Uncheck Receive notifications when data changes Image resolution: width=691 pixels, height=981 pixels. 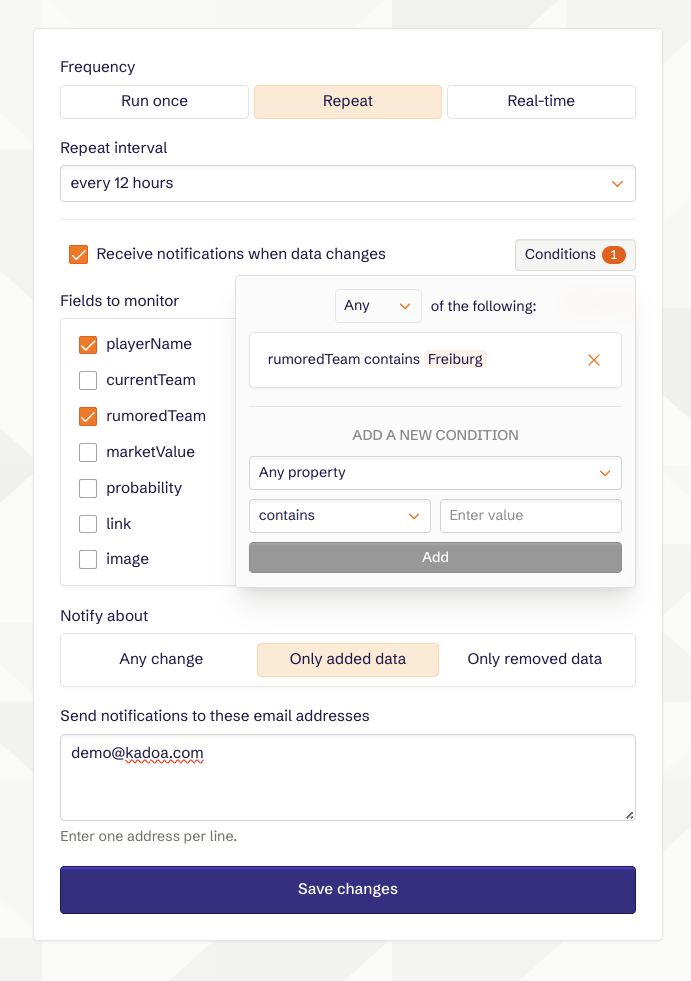tap(78, 255)
